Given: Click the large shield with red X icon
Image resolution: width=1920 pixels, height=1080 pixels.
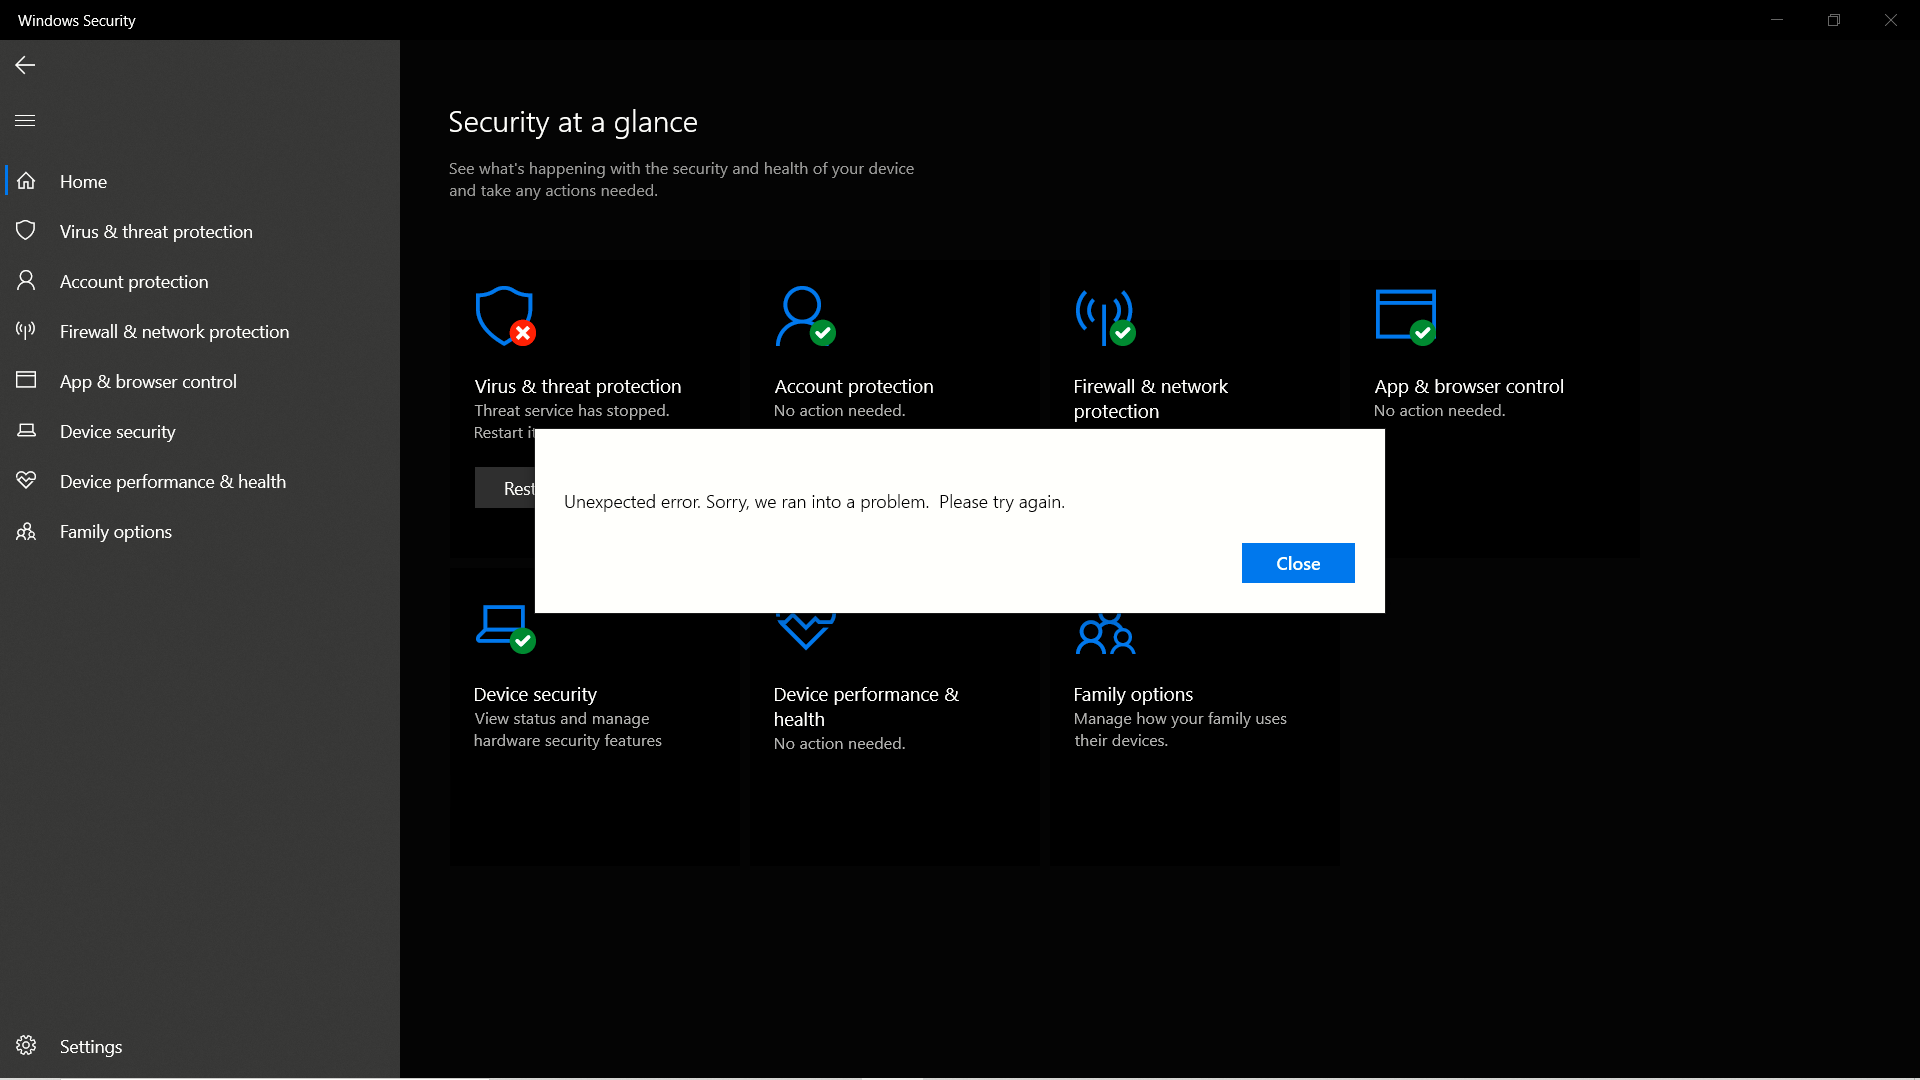Looking at the screenshot, I should point(505,317).
